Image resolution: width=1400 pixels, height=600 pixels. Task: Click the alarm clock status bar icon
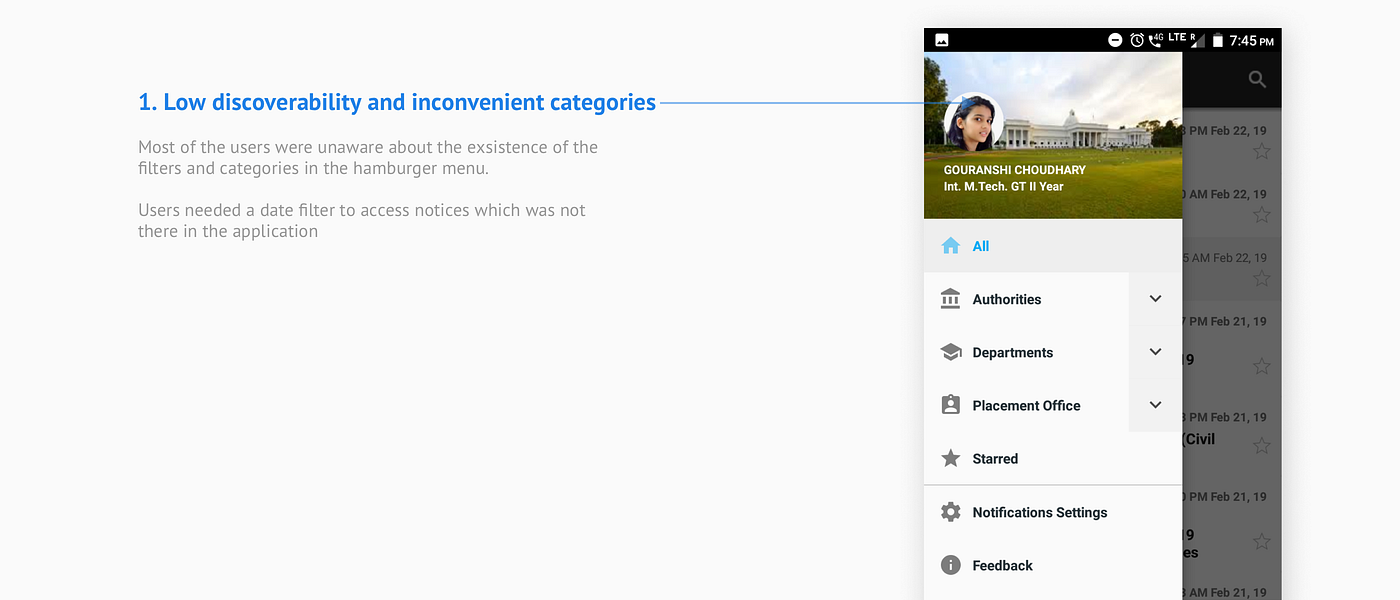1136,39
